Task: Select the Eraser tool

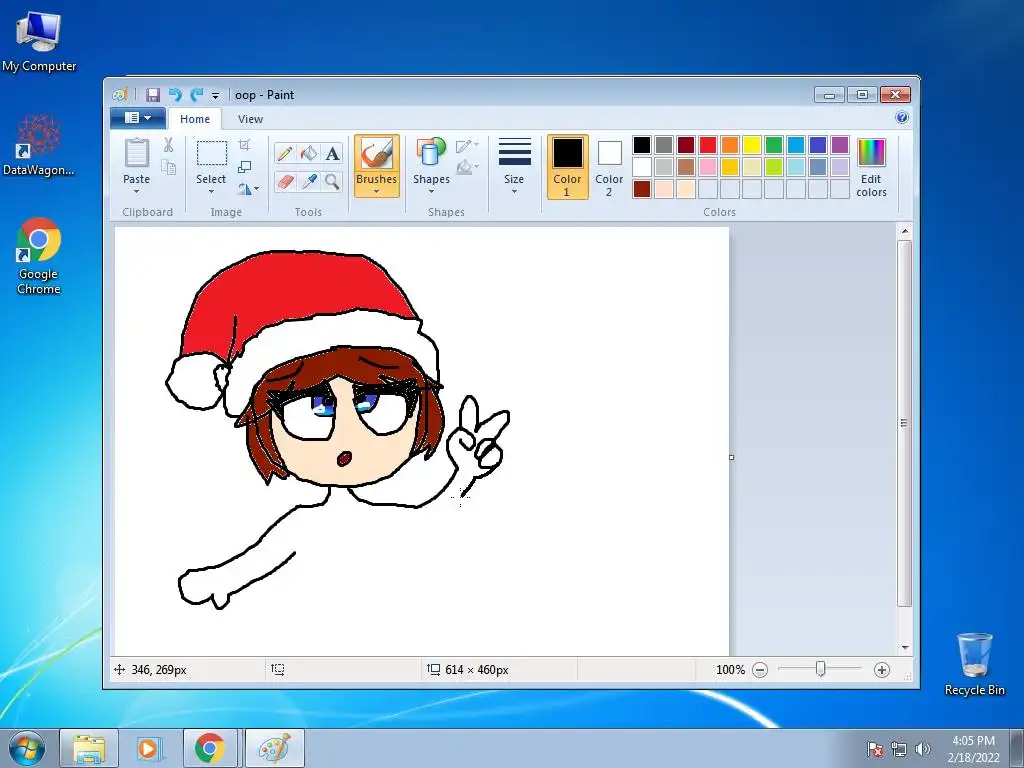Action: [x=285, y=181]
